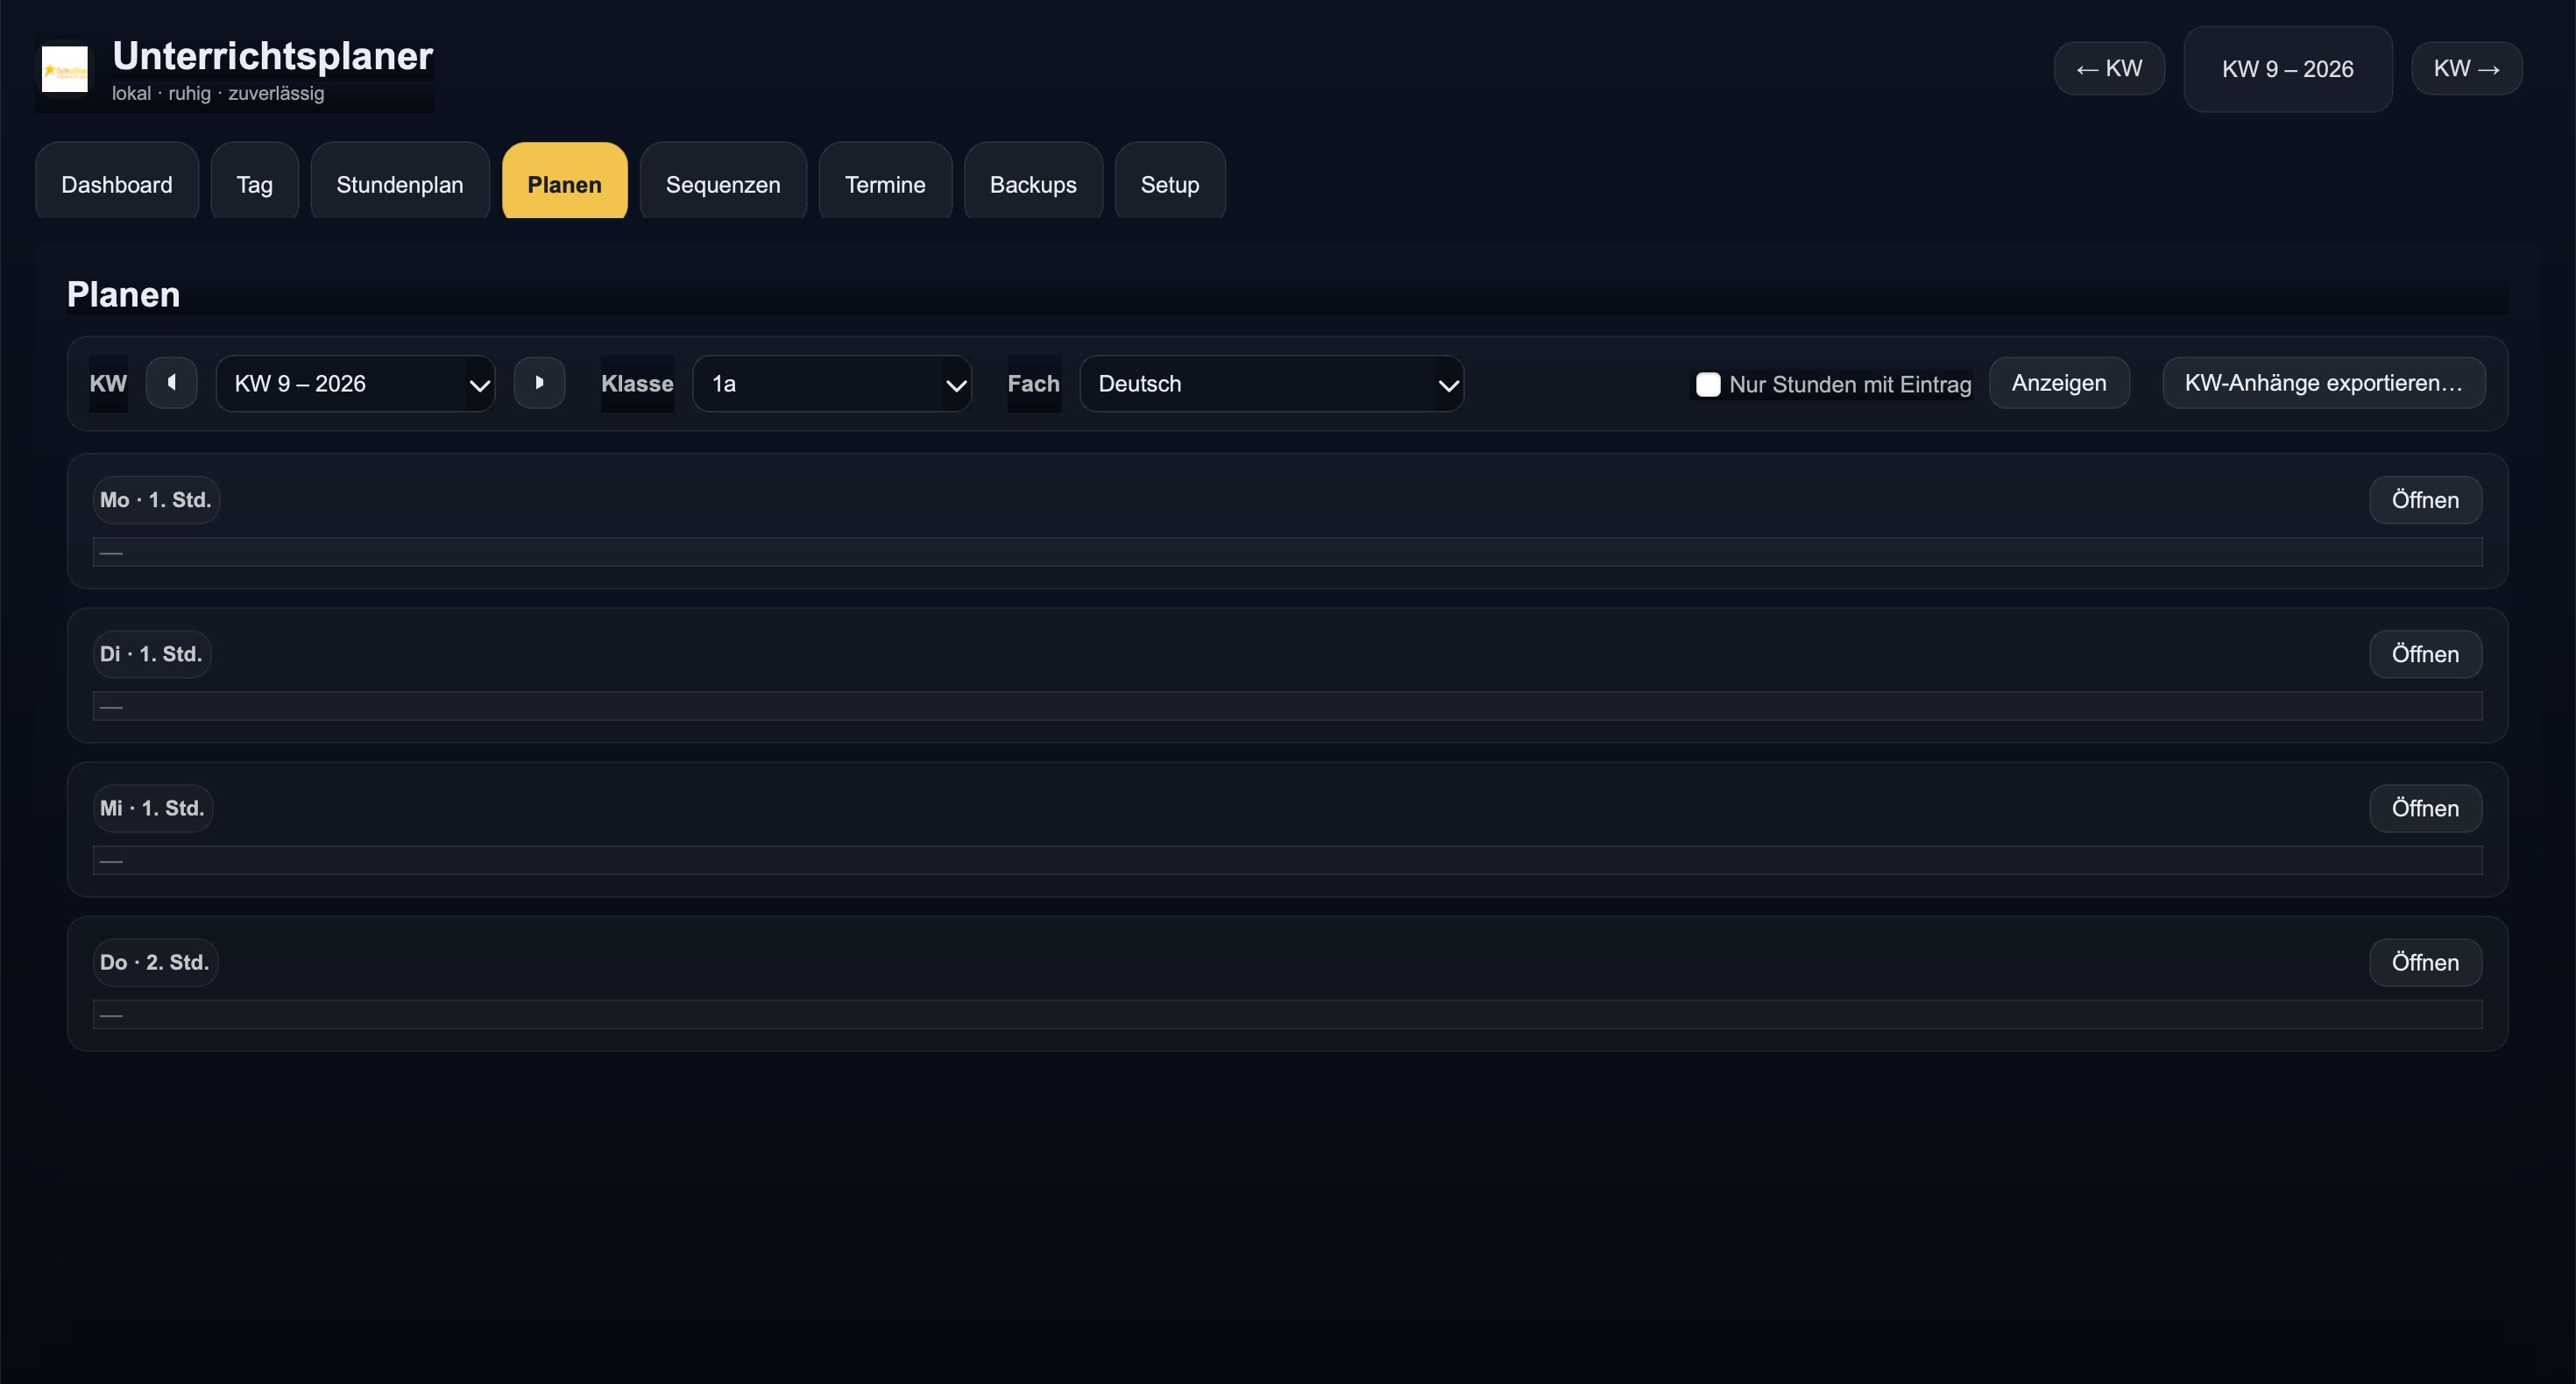2576x1384 pixels.
Task: Open the Fach Deutsch dropdown
Action: (x=1270, y=384)
